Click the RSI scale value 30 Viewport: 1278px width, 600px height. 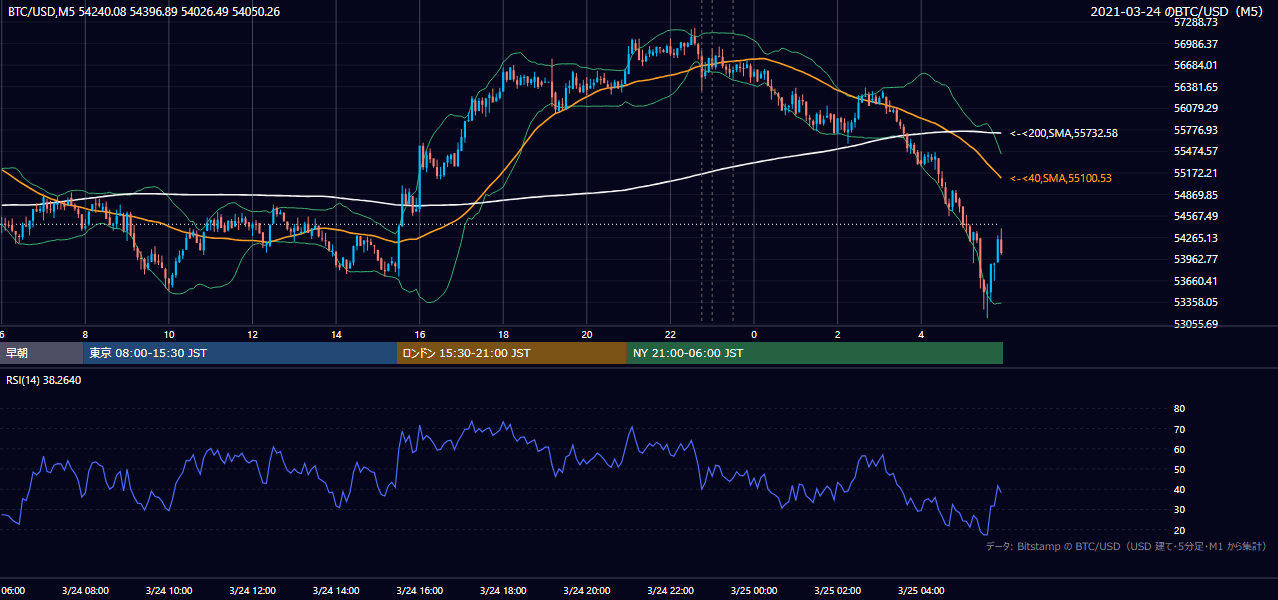tap(1179, 510)
